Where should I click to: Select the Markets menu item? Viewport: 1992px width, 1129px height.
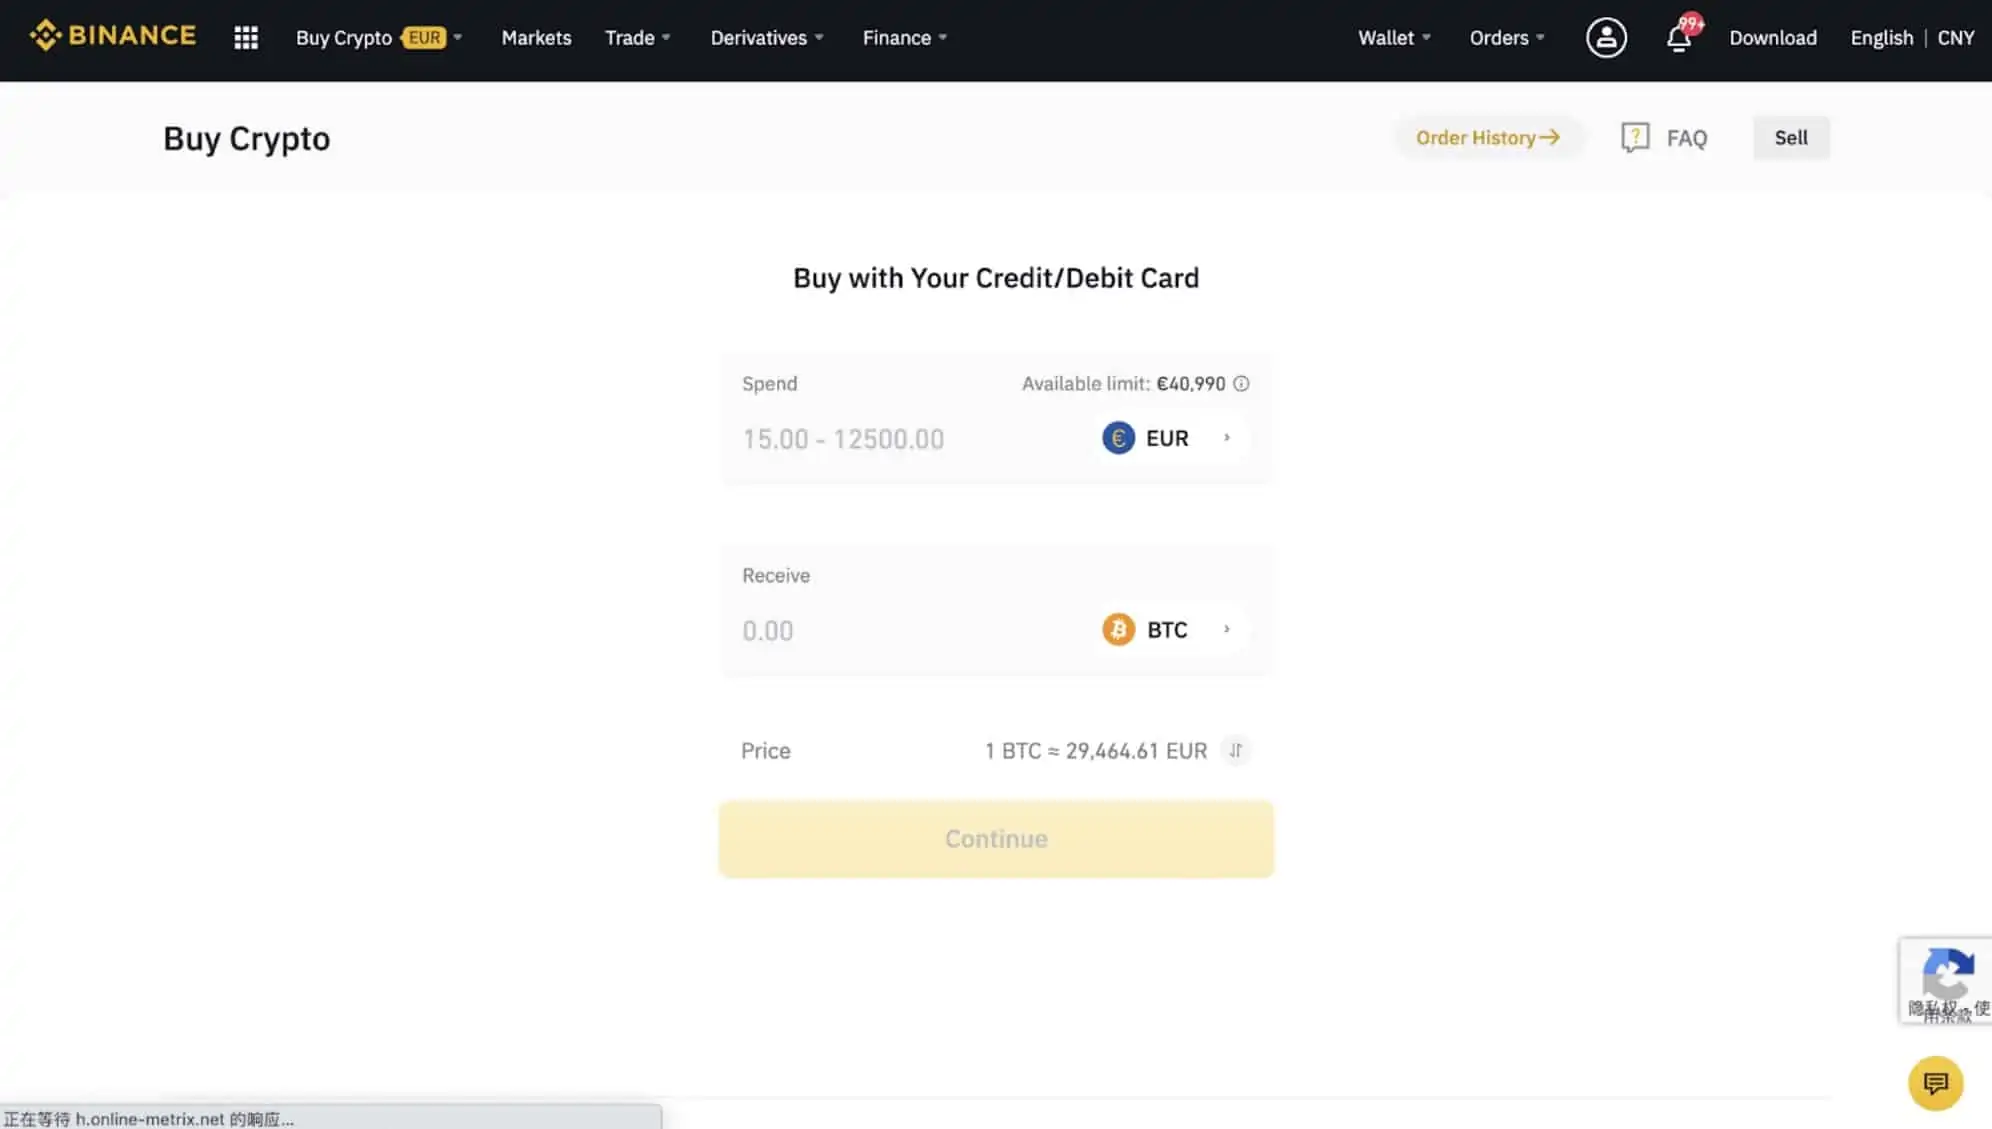(536, 37)
